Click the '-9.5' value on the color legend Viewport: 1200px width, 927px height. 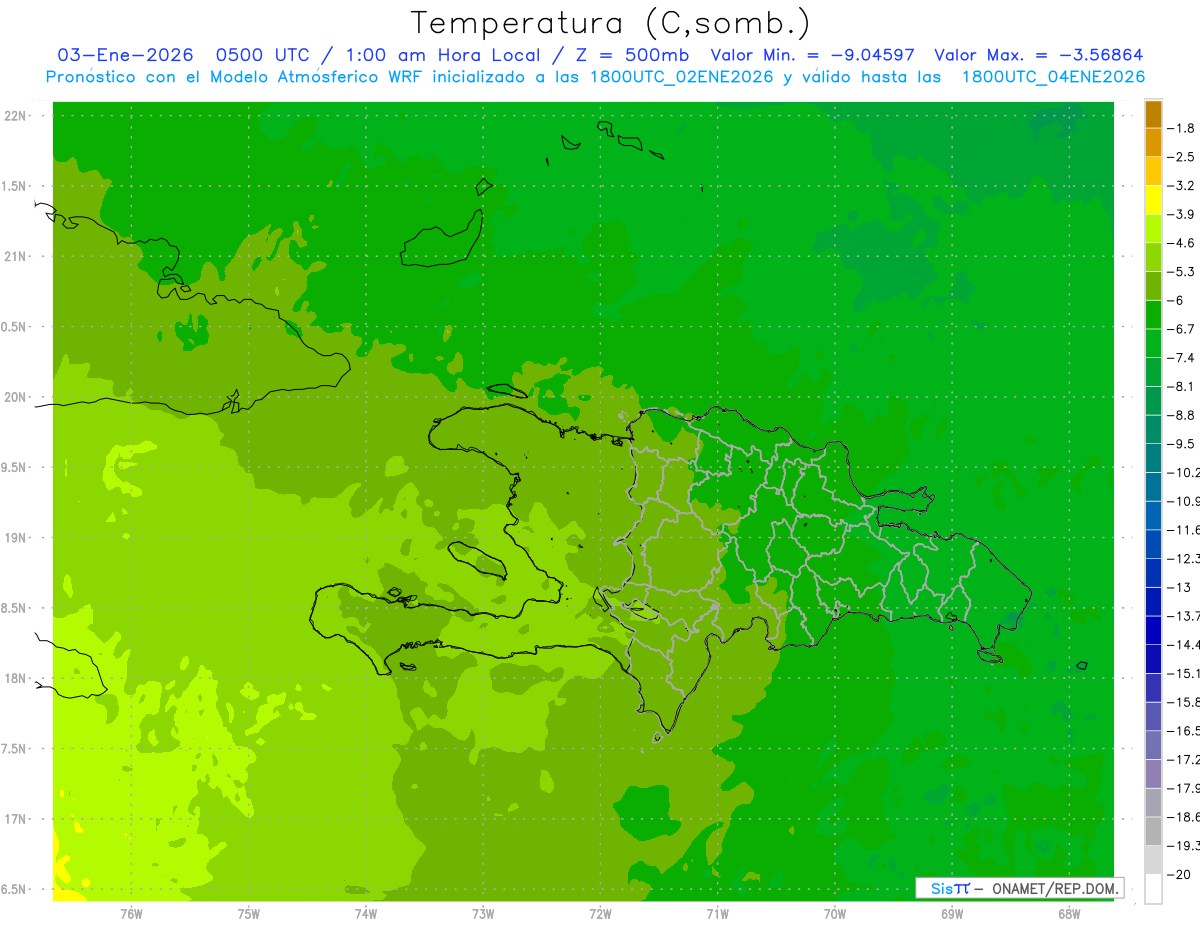(x=1181, y=443)
